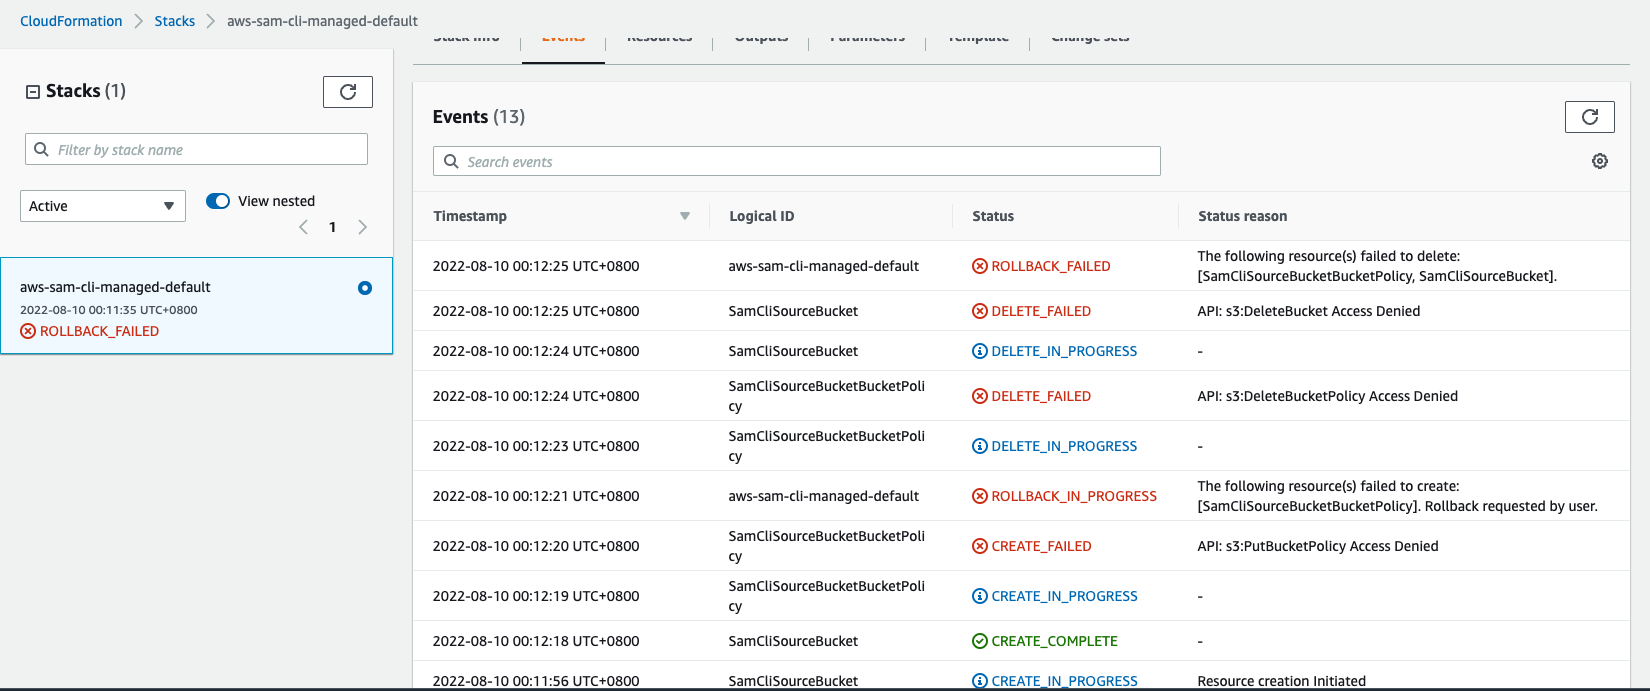Open Events table preferences via the gear icon

pos(1600,161)
